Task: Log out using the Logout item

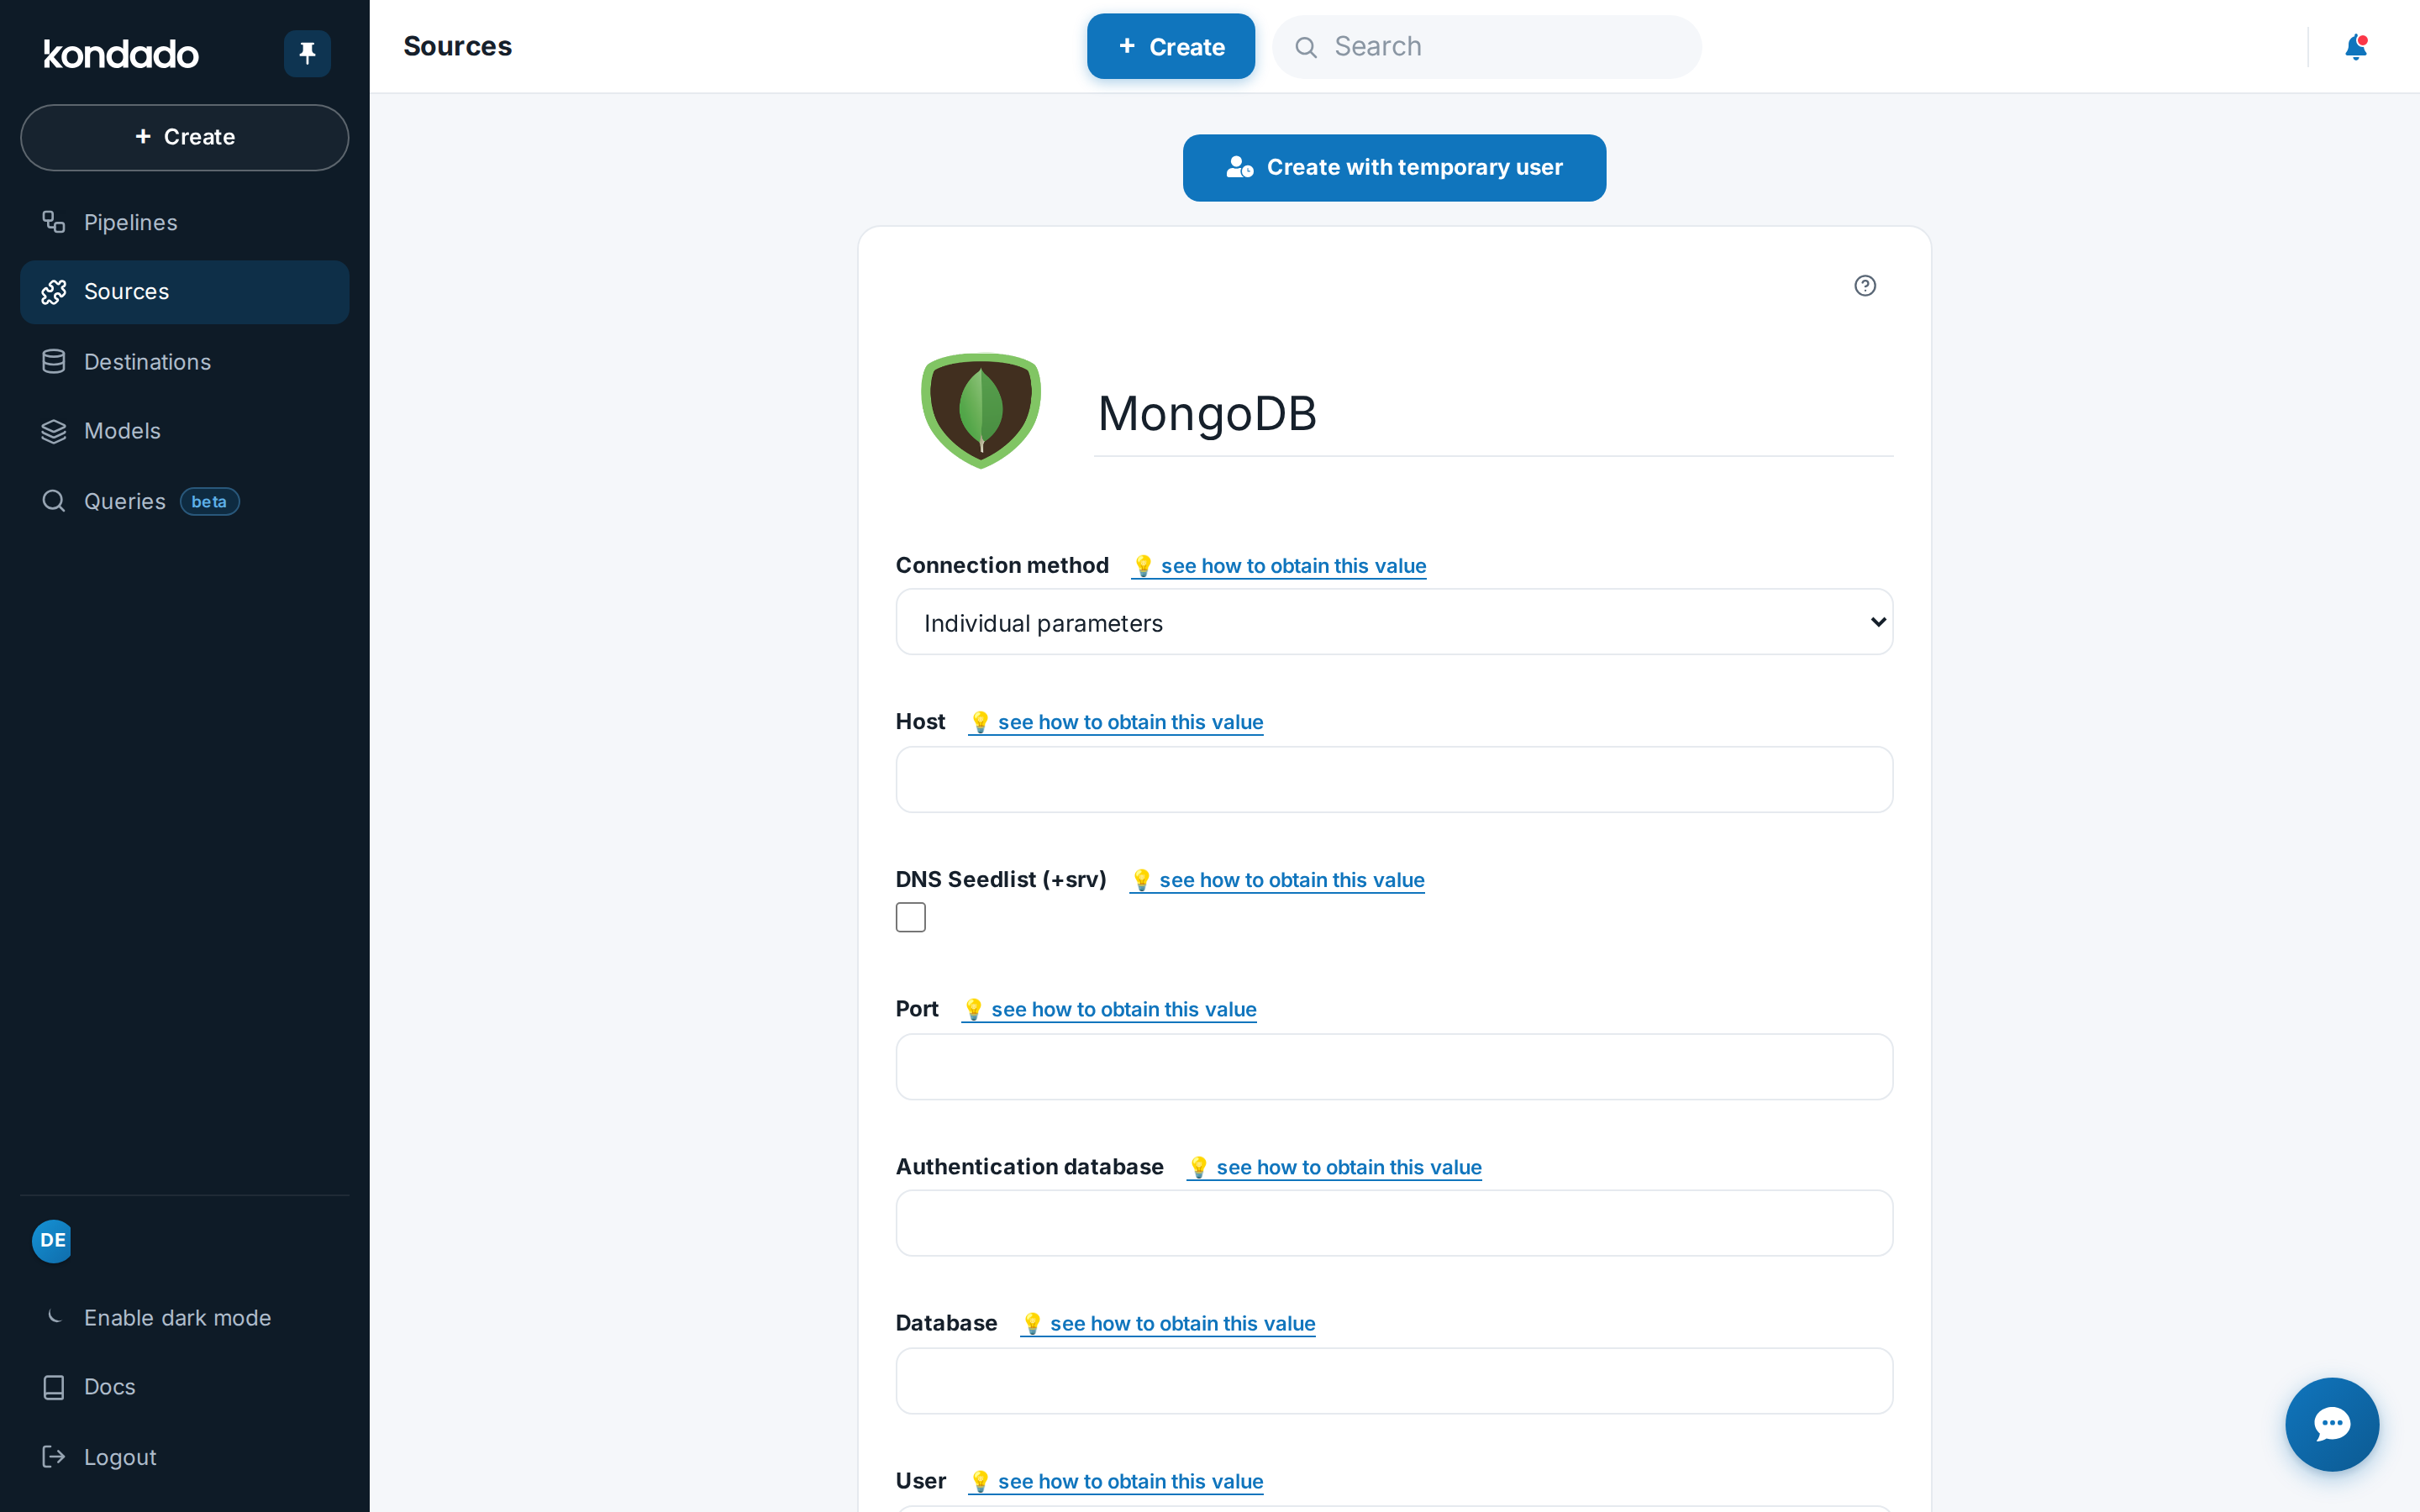Action: [184, 1457]
